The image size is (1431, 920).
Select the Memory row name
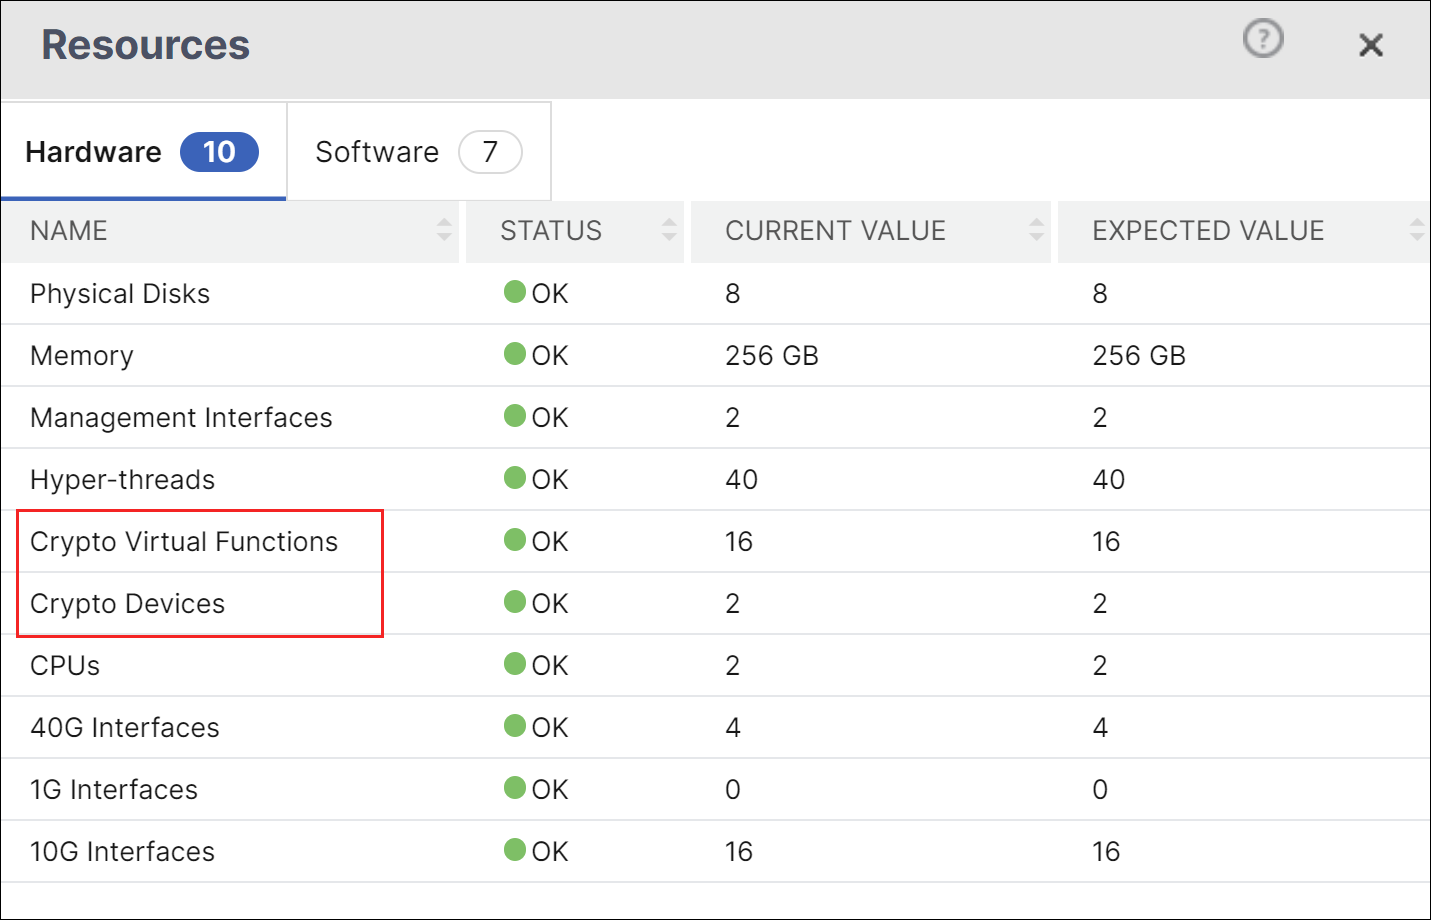tap(82, 356)
